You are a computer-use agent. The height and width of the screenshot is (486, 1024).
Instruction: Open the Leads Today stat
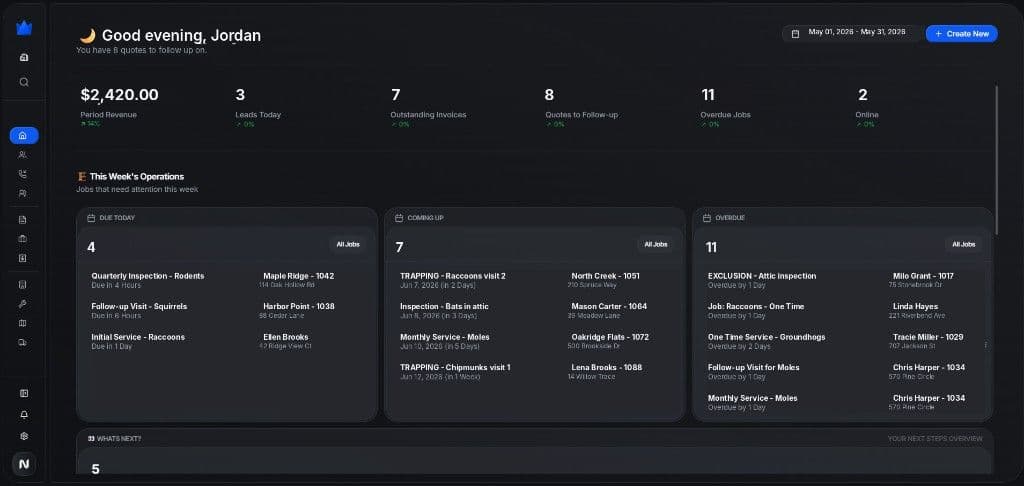[258, 106]
